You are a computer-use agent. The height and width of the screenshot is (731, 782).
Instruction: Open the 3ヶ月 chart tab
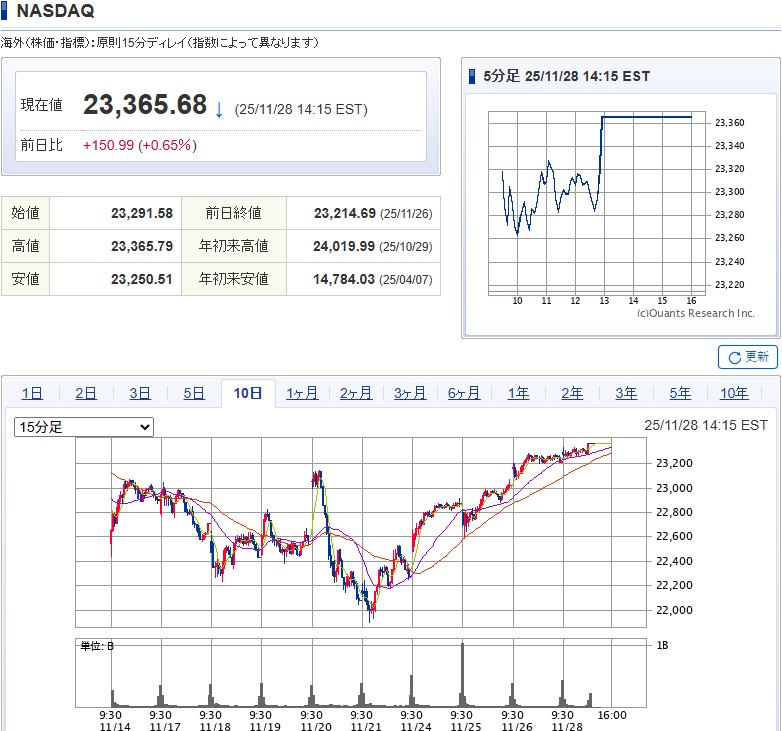coord(410,394)
